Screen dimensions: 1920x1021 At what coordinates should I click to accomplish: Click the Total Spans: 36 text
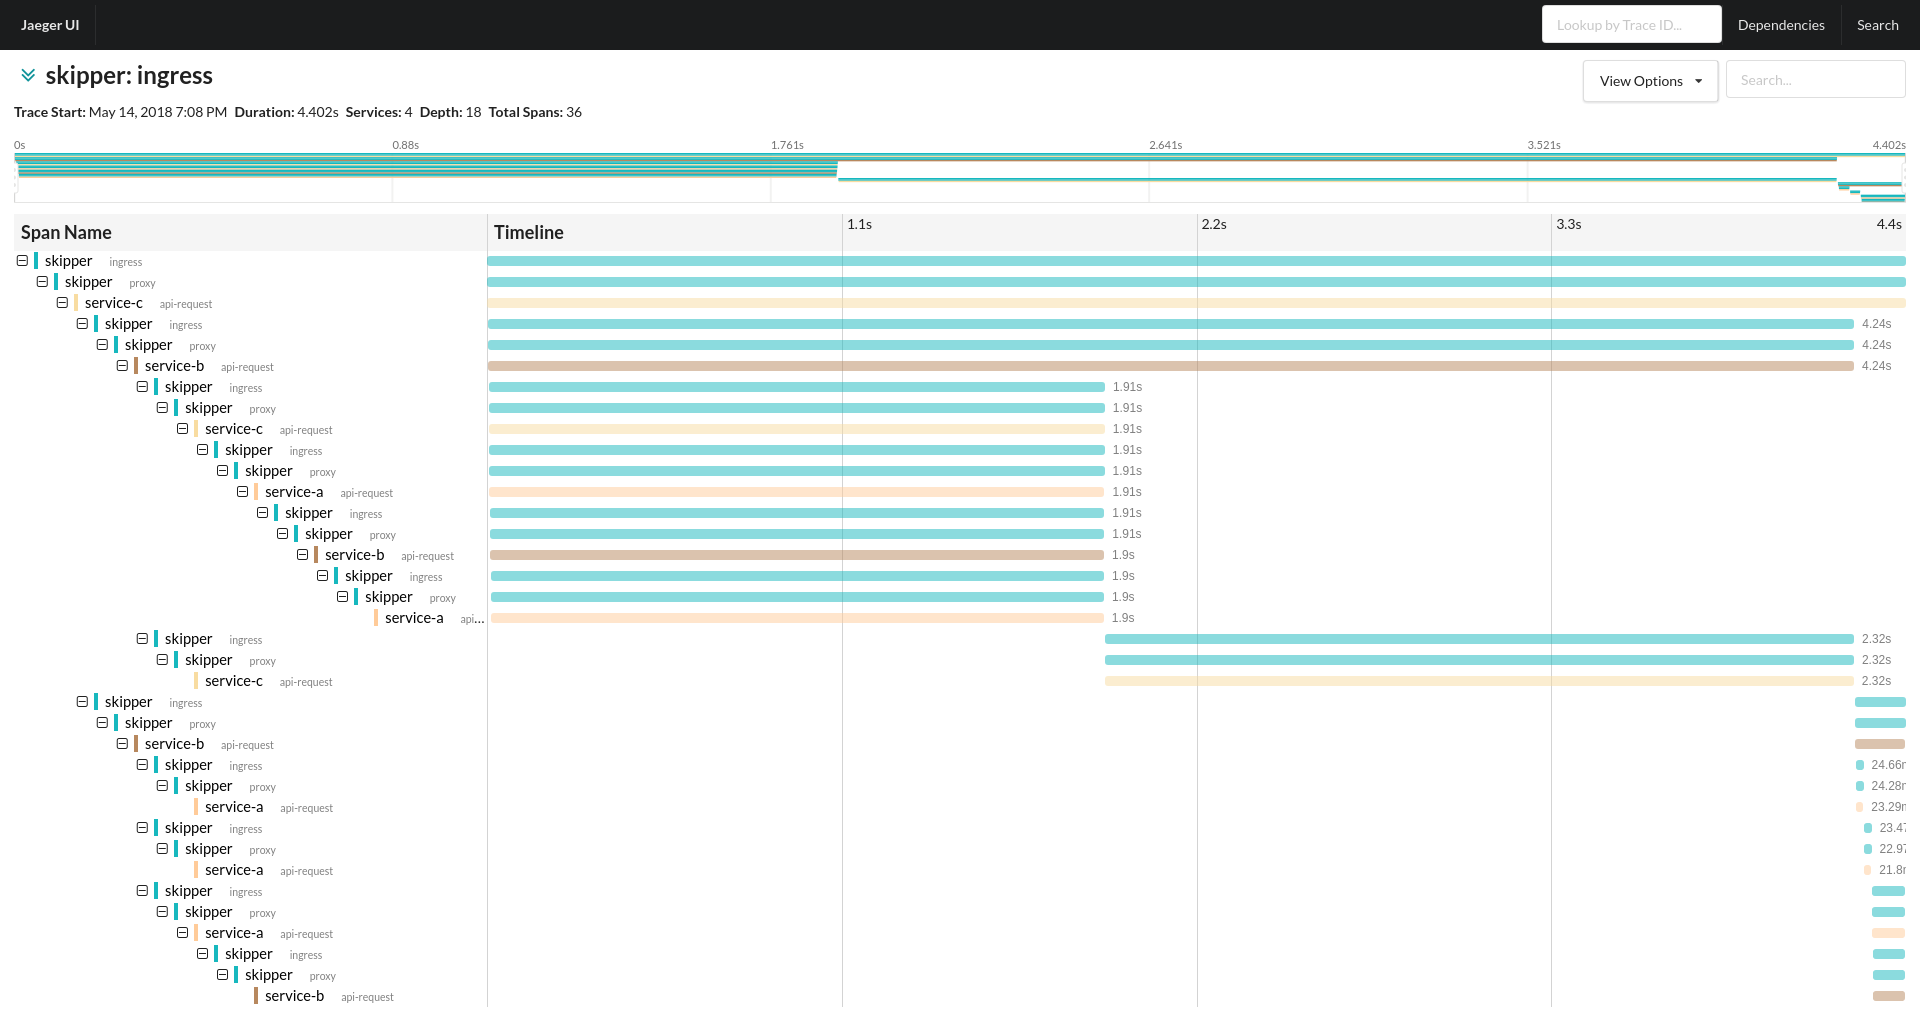click(x=535, y=112)
